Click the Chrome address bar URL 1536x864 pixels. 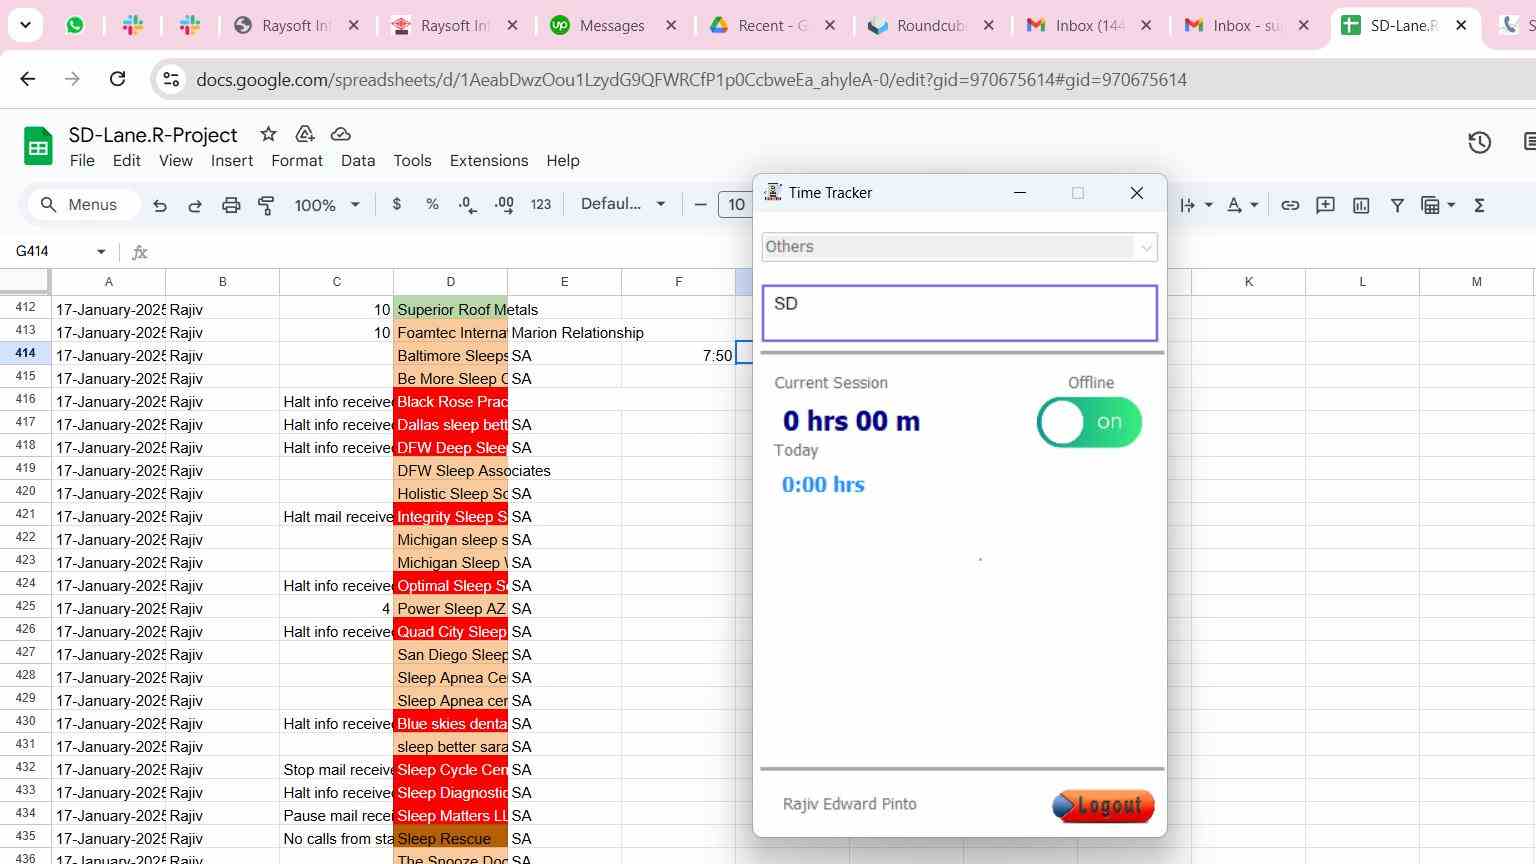tap(691, 80)
